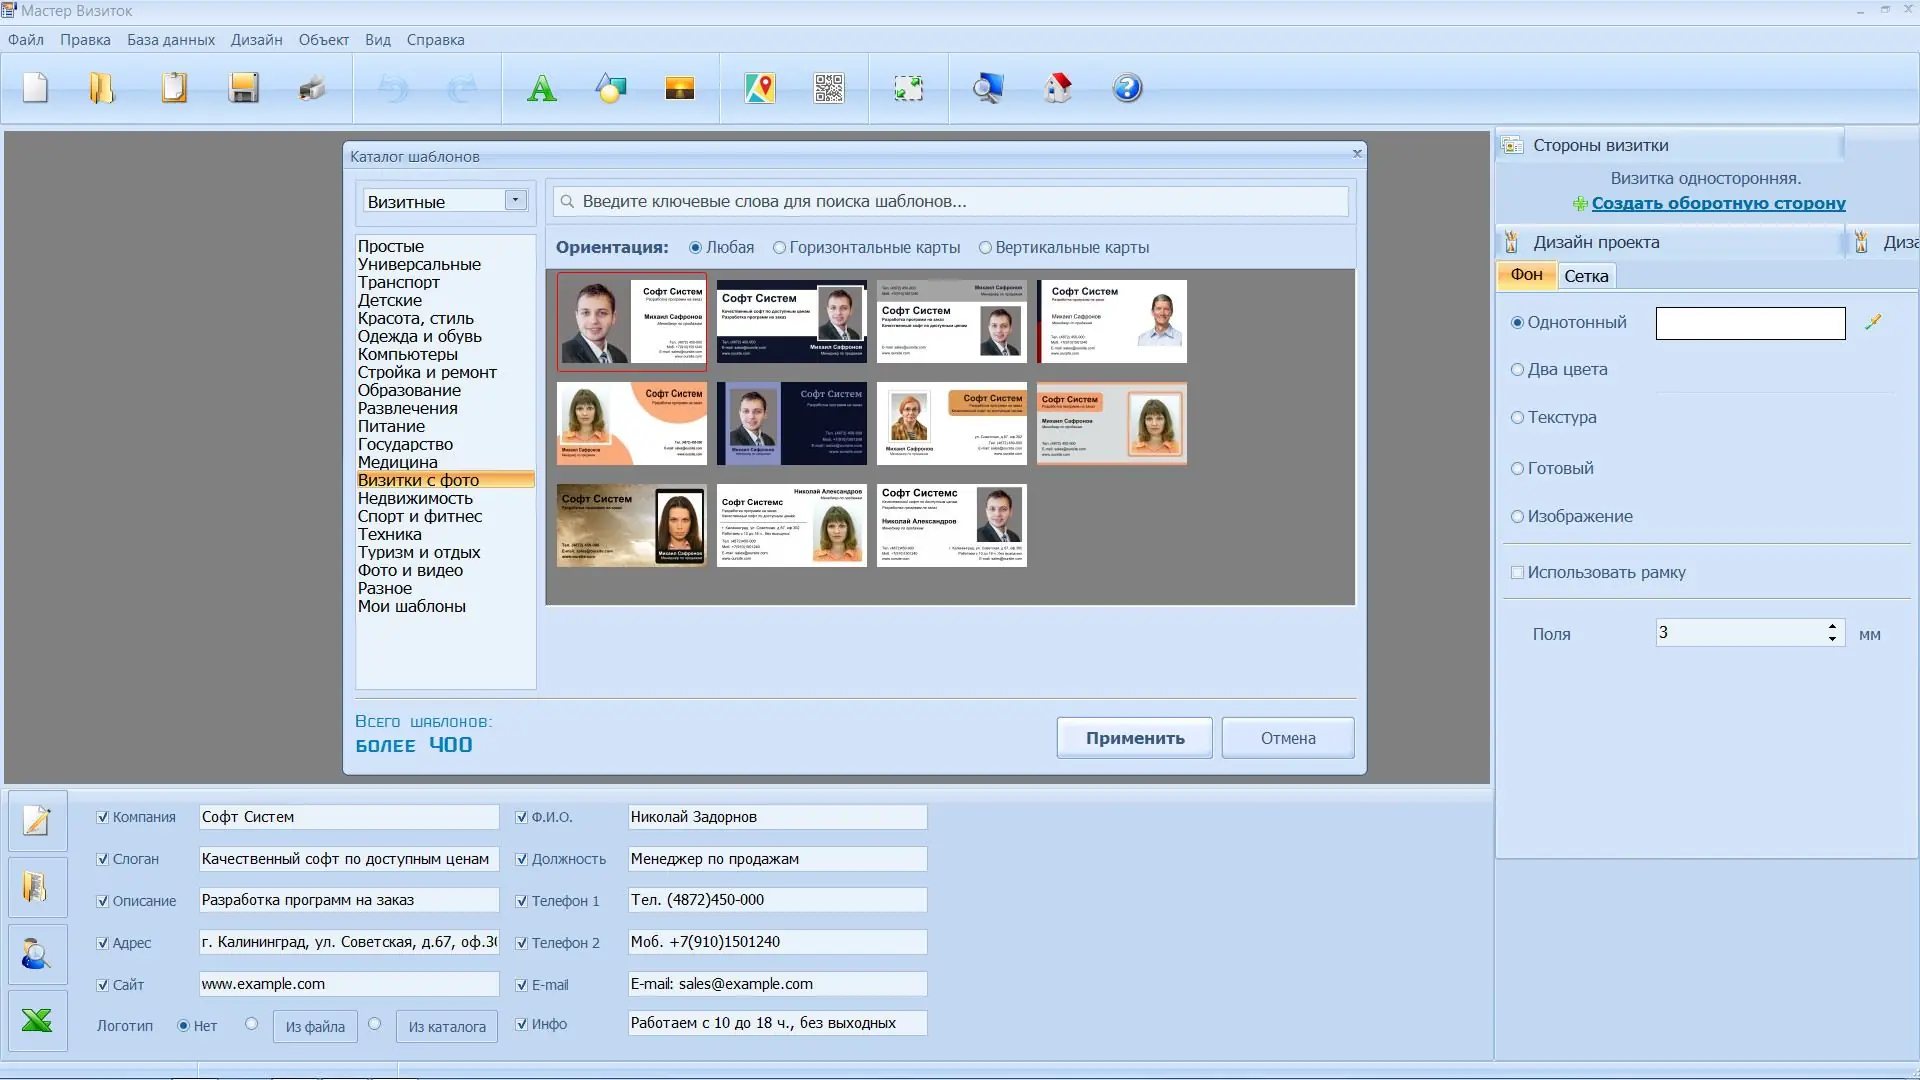The width and height of the screenshot is (1920, 1080).
Task: Select Вертикальные карты orientation radio
Action: (x=985, y=248)
